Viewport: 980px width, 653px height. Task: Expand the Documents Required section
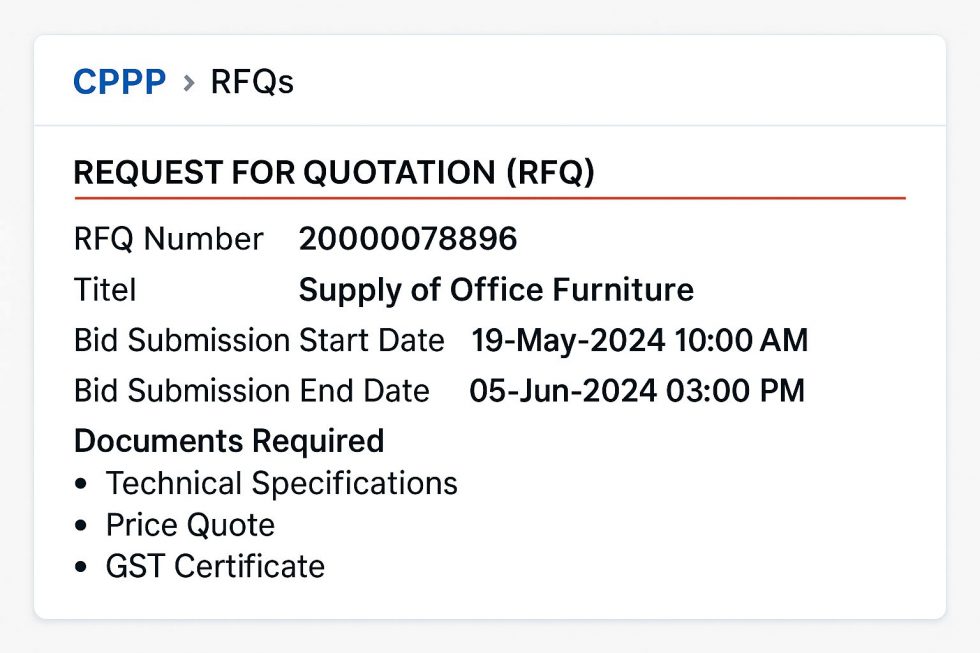tap(228, 440)
